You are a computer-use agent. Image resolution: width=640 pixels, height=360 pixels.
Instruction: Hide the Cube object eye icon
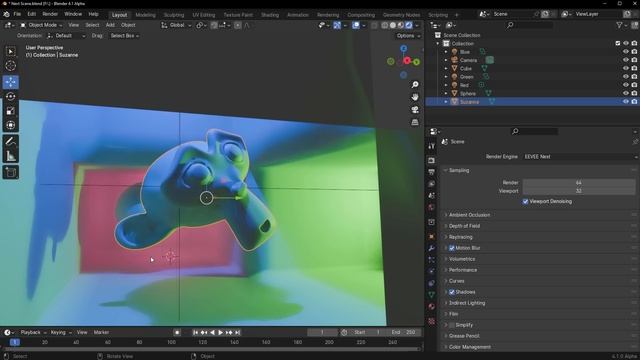tap(625, 68)
